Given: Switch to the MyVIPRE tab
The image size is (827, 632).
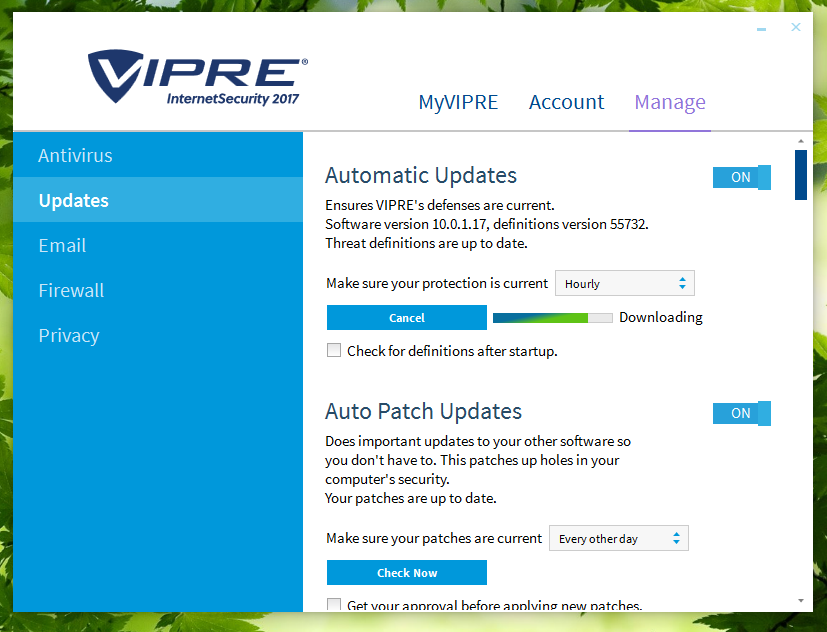Looking at the screenshot, I should 458,102.
